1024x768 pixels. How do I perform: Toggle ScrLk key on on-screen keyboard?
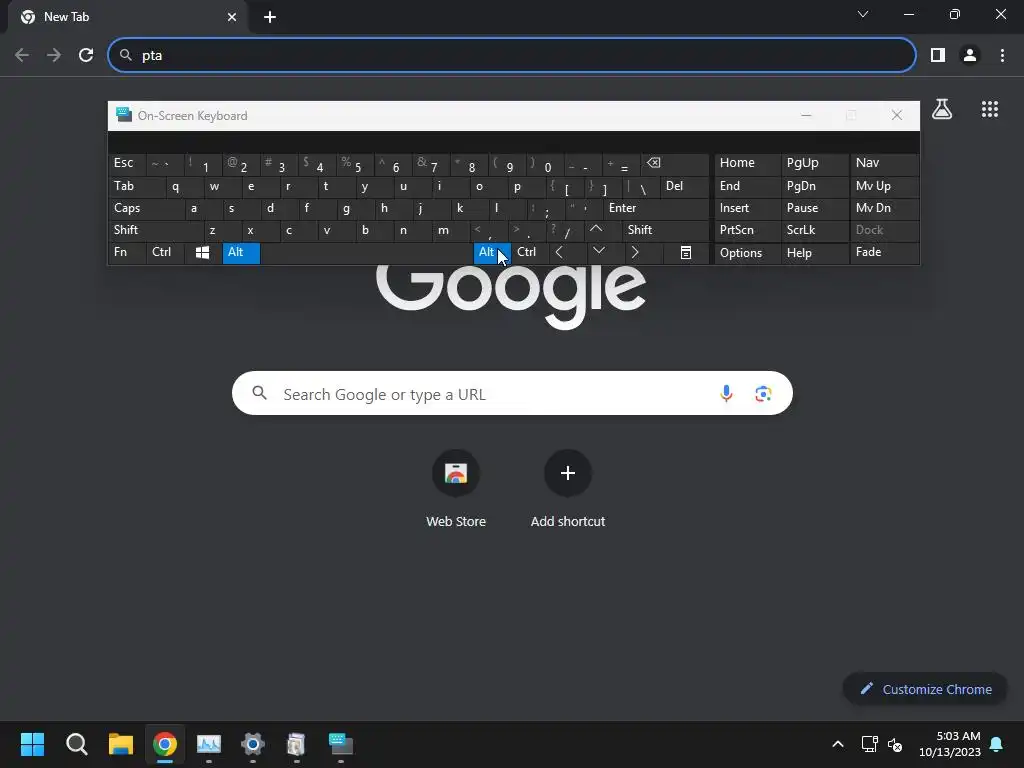click(814, 230)
